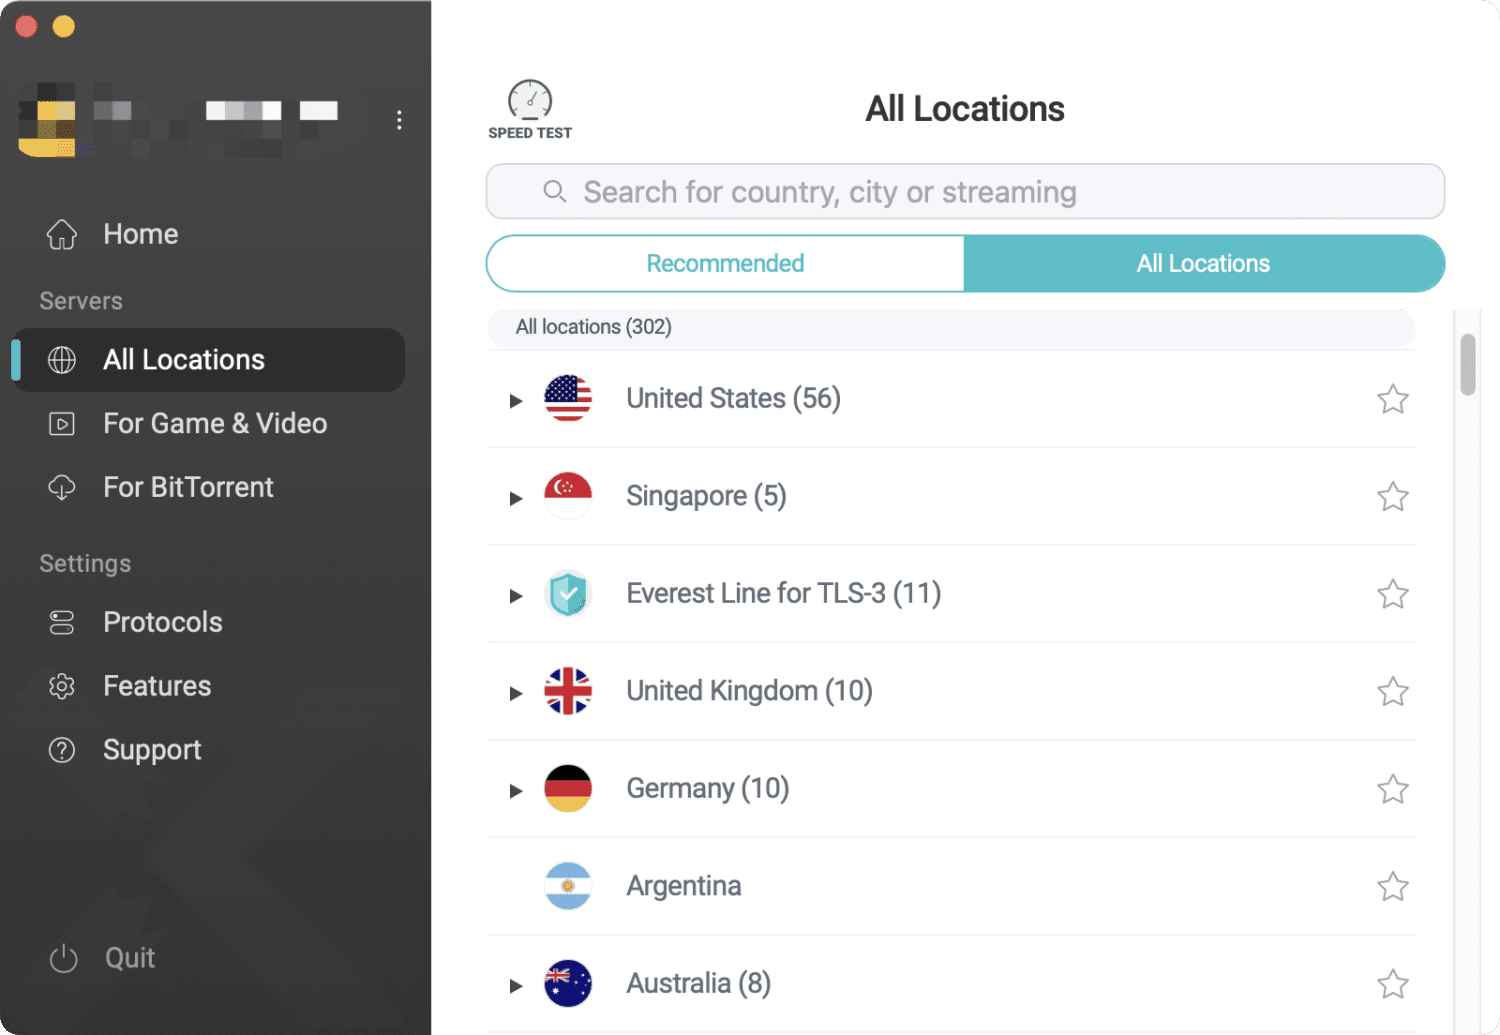Click the locations list scrollbar
The height and width of the screenshot is (1035, 1500).
click(1467, 365)
